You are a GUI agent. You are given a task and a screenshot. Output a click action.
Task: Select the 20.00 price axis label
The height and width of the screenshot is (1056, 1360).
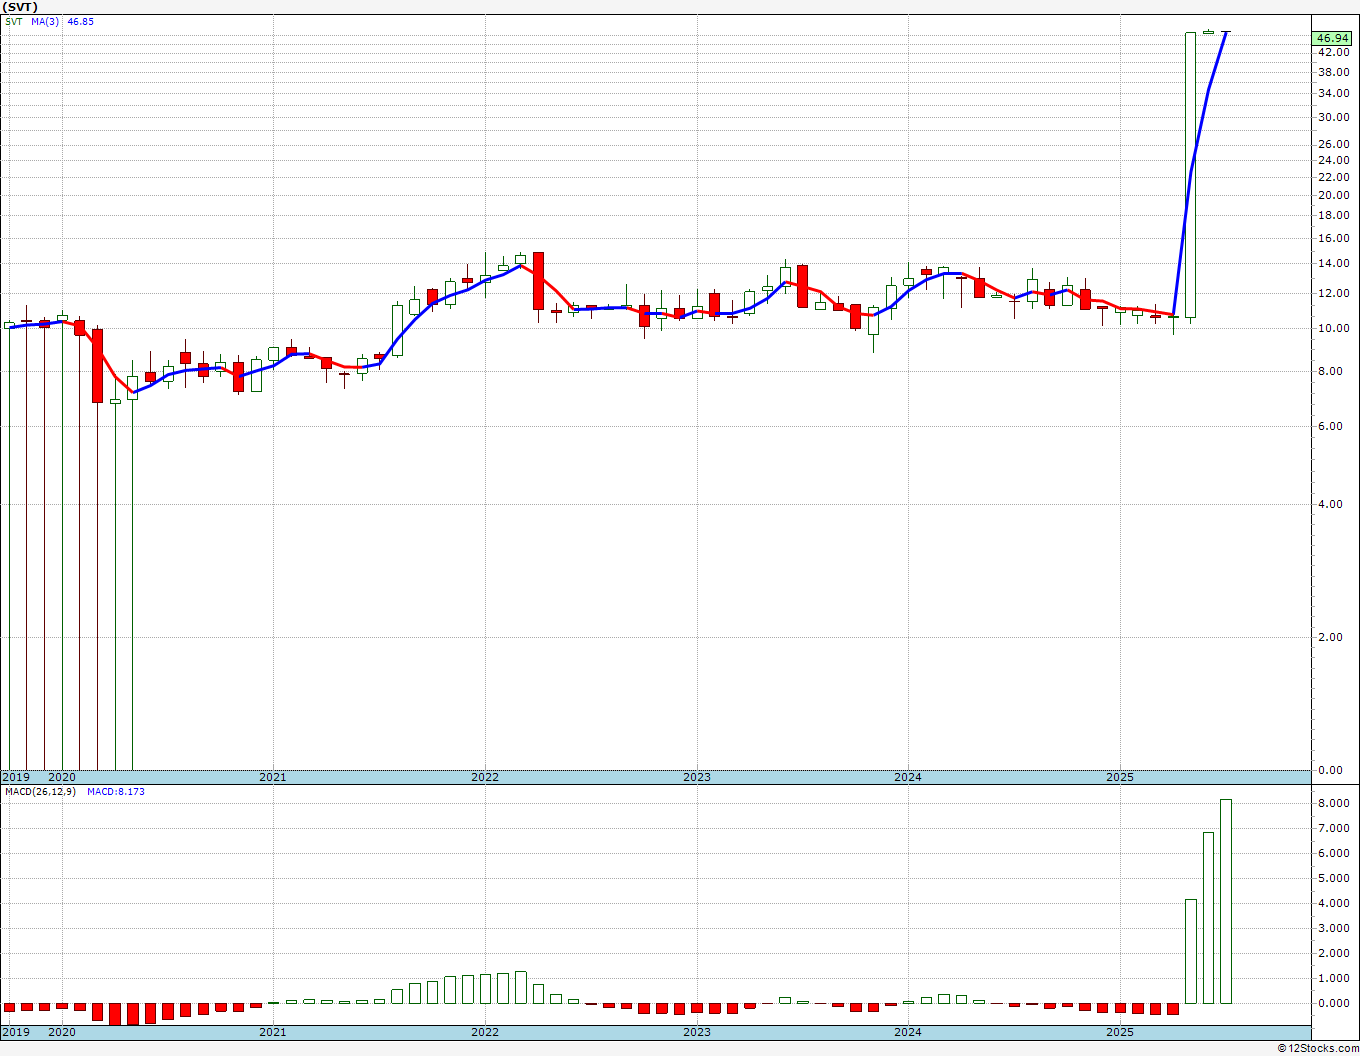click(1332, 196)
